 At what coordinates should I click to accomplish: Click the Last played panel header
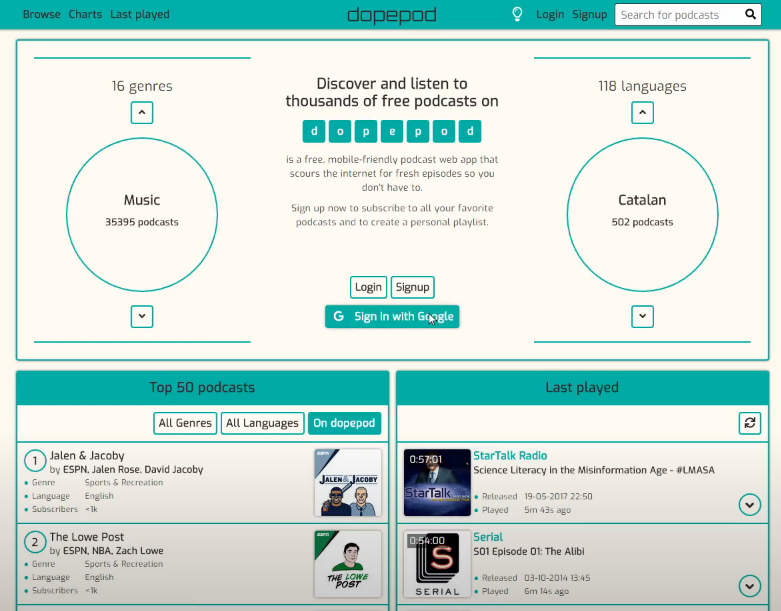[582, 387]
